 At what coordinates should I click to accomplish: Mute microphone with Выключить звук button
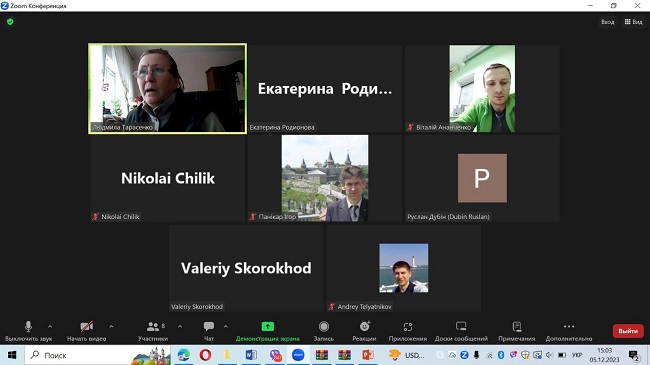pos(28,331)
